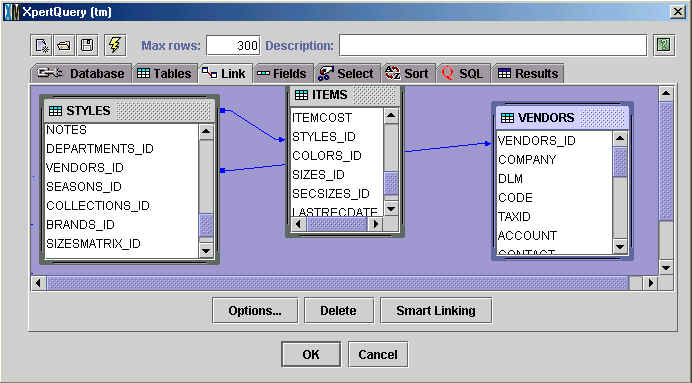Click the Smart Linking button

pyautogui.click(x=436, y=311)
